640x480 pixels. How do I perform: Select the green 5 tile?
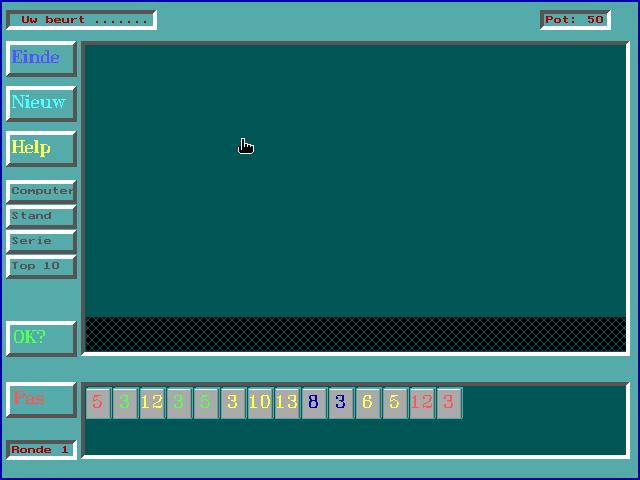(206, 403)
